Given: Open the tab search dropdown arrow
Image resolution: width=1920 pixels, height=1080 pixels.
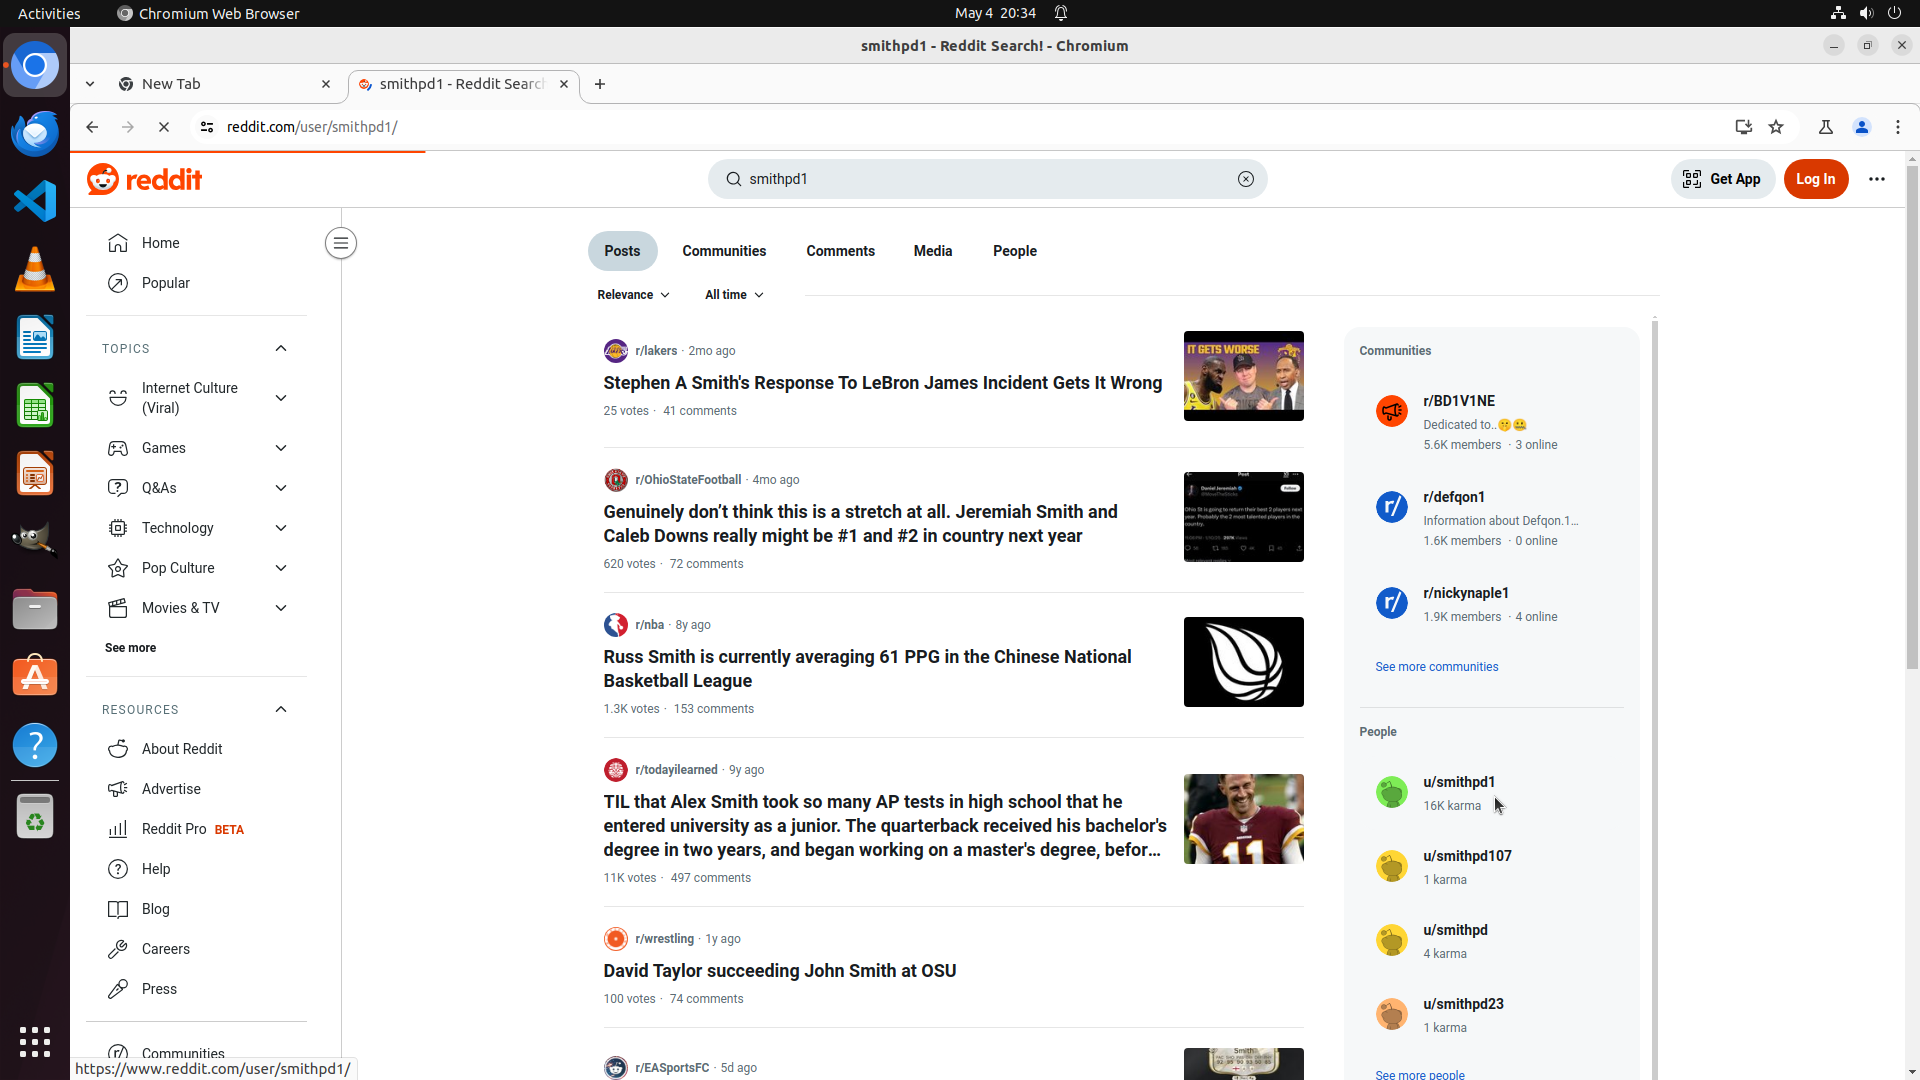Looking at the screenshot, I should pos(90,84).
